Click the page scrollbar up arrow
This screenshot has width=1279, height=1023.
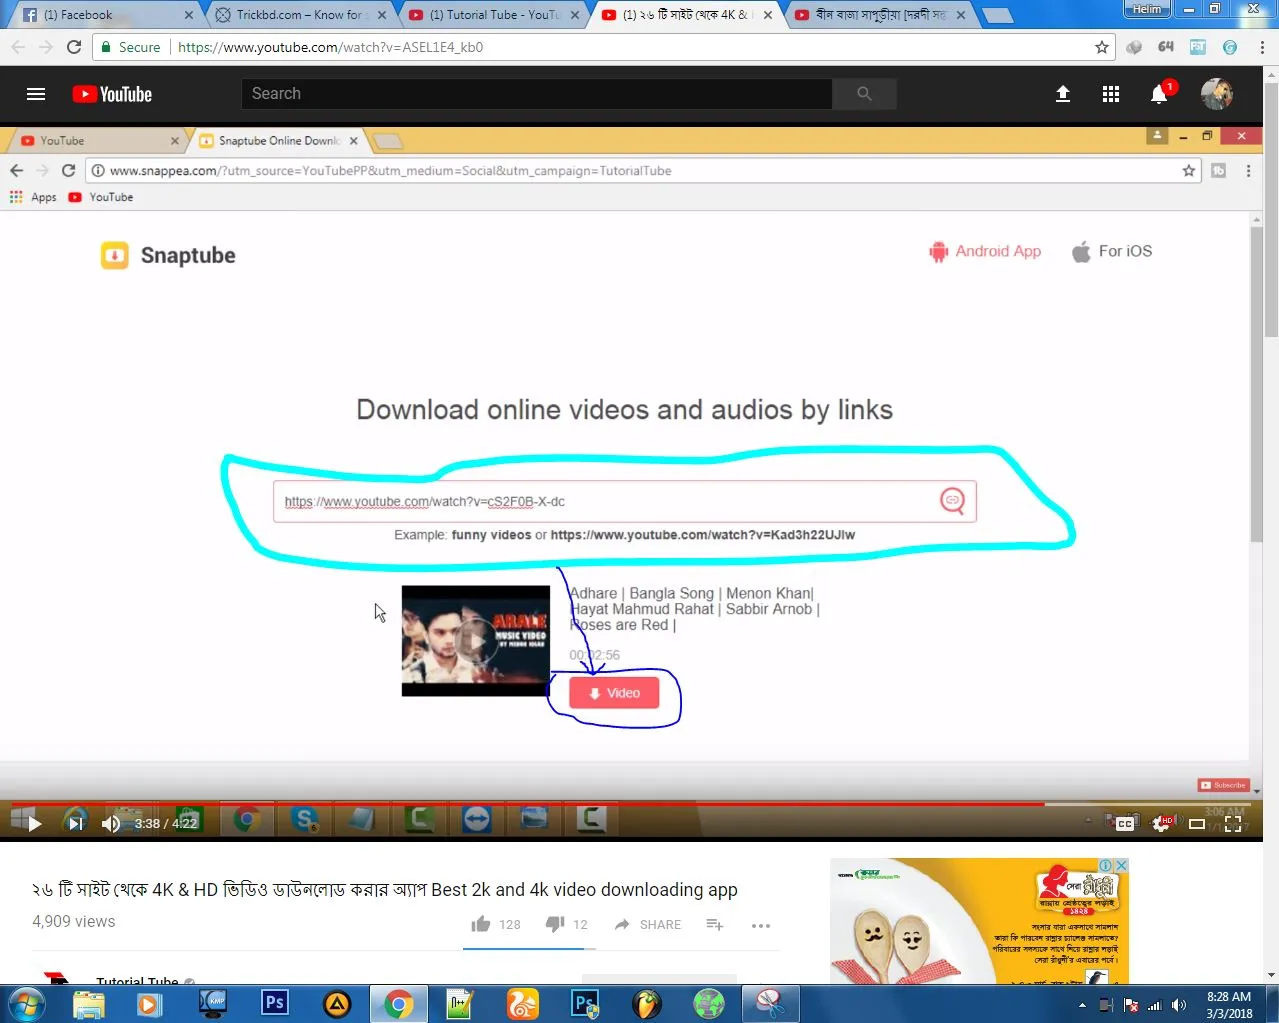1271,73
